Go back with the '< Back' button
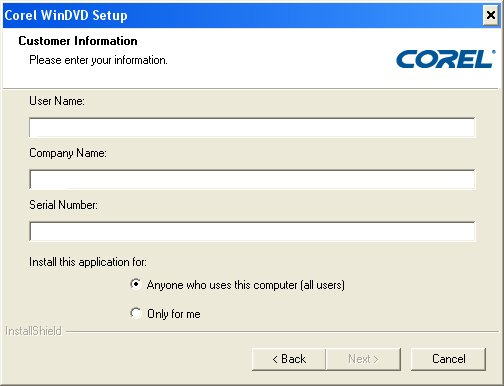This screenshot has height=386, width=504. tap(289, 359)
